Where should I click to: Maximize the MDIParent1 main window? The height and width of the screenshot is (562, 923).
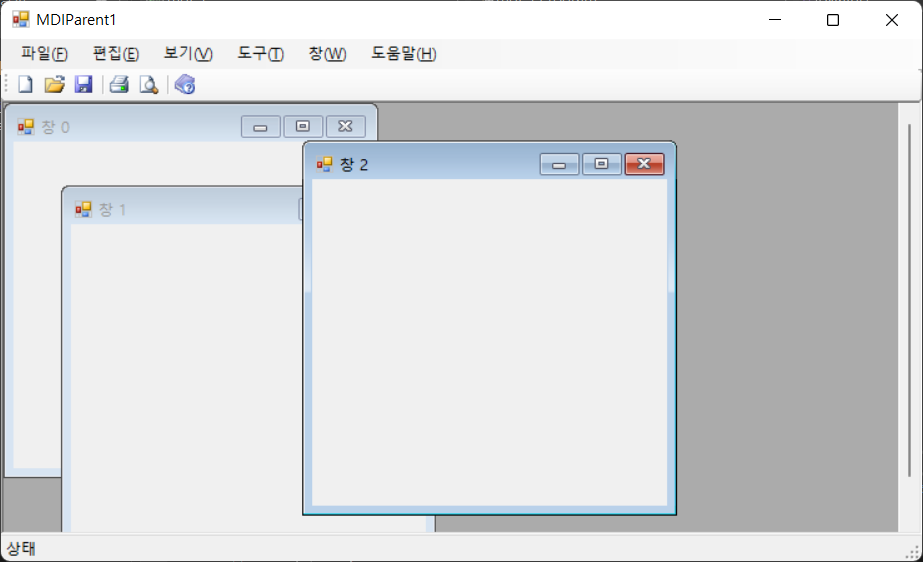click(833, 20)
